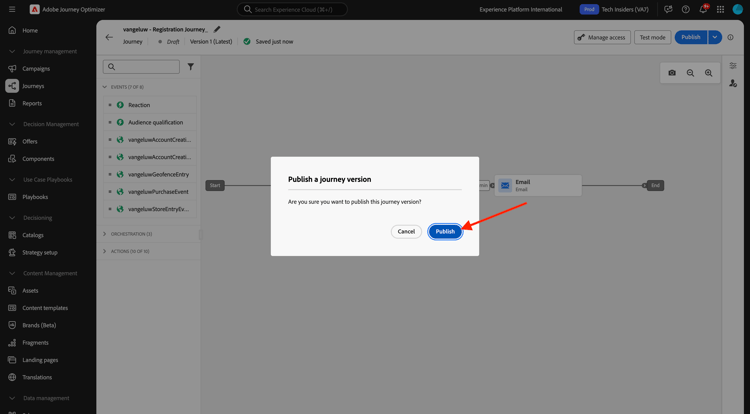Screen dimensions: 750x414
Task: Collapse the Use Case Playbooks section
Action: [12, 179]
